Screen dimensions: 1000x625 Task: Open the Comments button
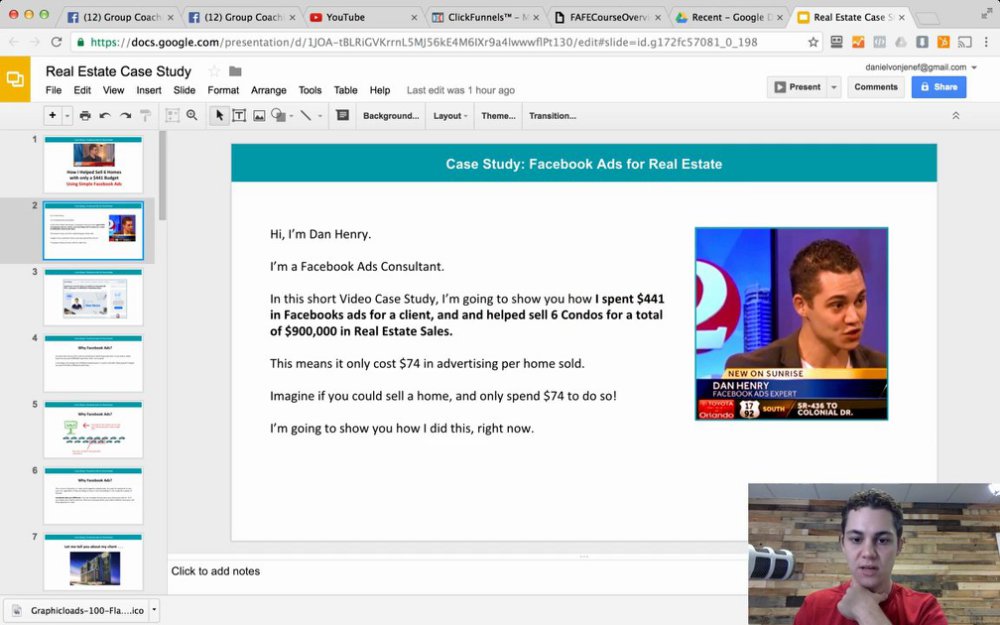point(876,87)
